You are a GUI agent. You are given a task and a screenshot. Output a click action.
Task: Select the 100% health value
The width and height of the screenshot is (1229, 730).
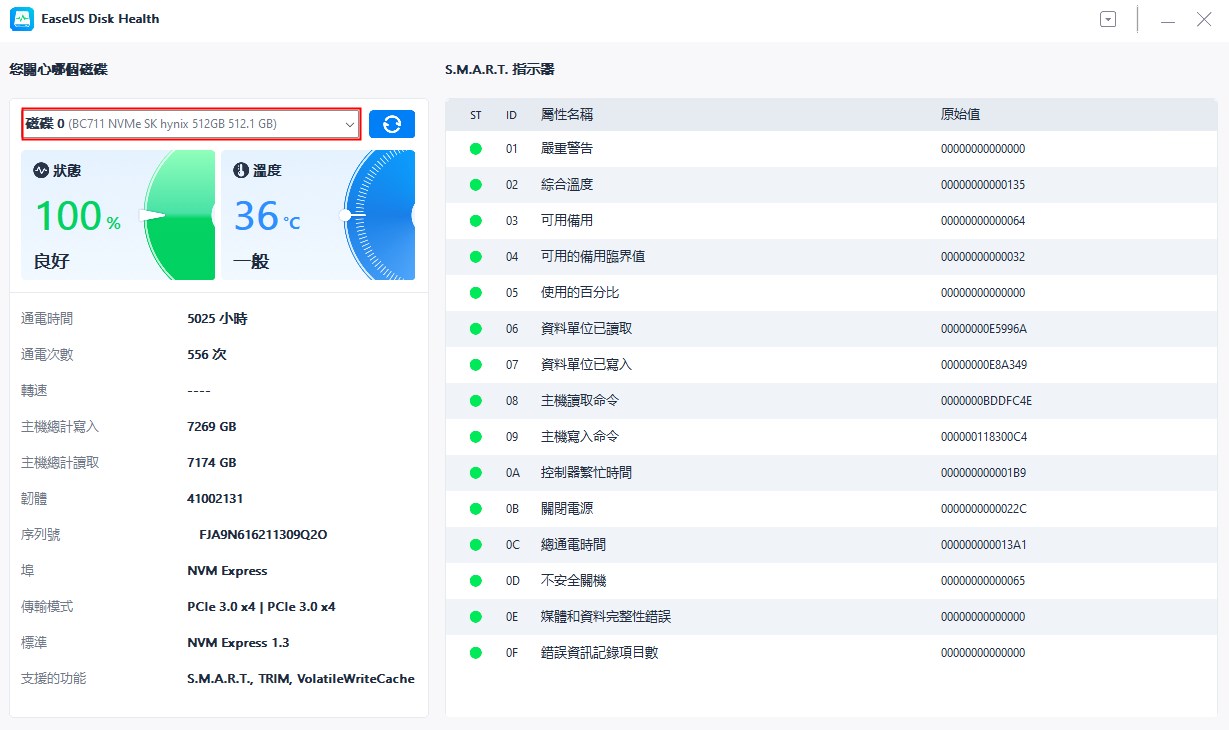tap(77, 216)
